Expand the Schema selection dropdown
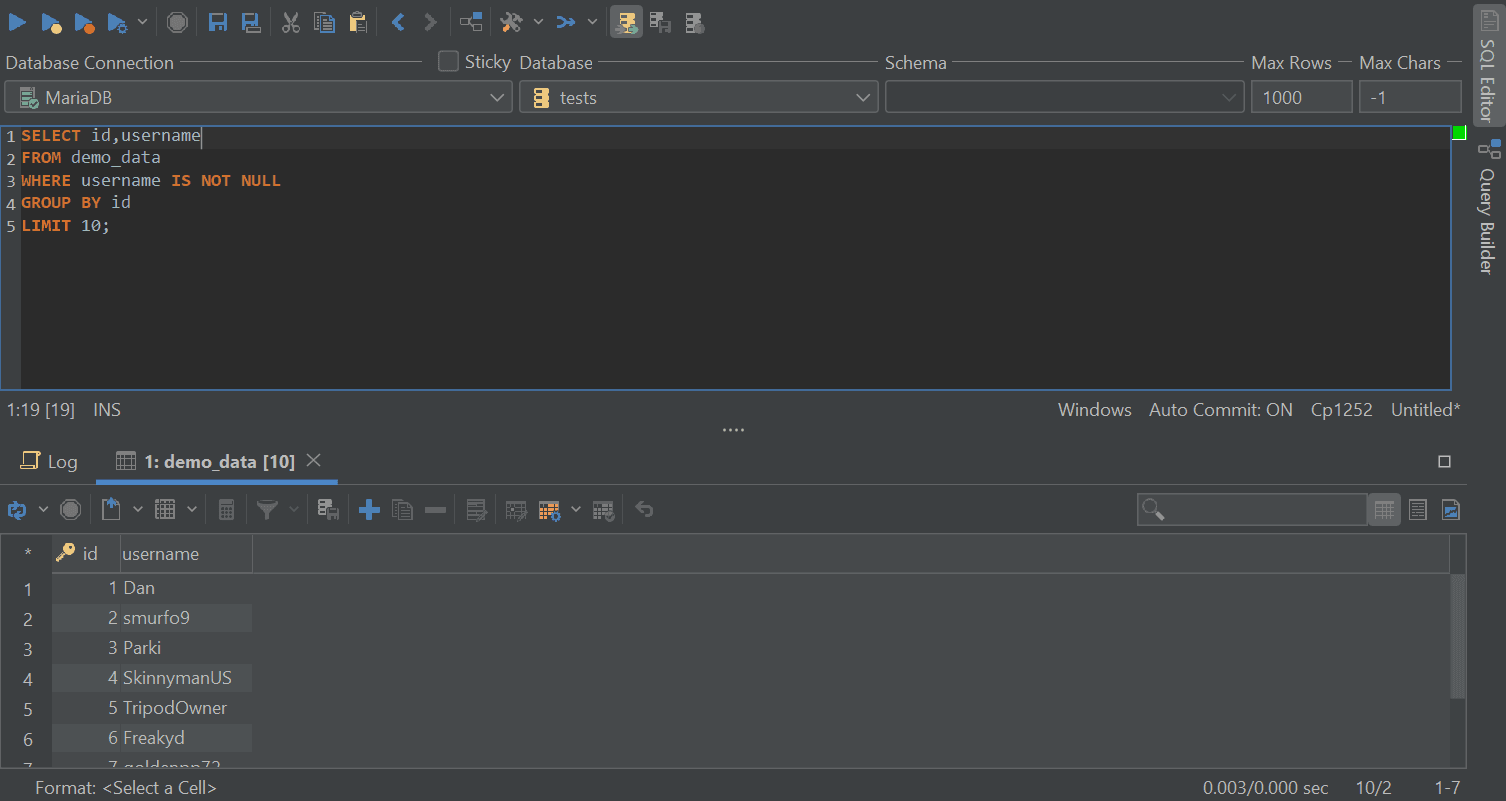The image size is (1506, 801). click(x=1229, y=97)
